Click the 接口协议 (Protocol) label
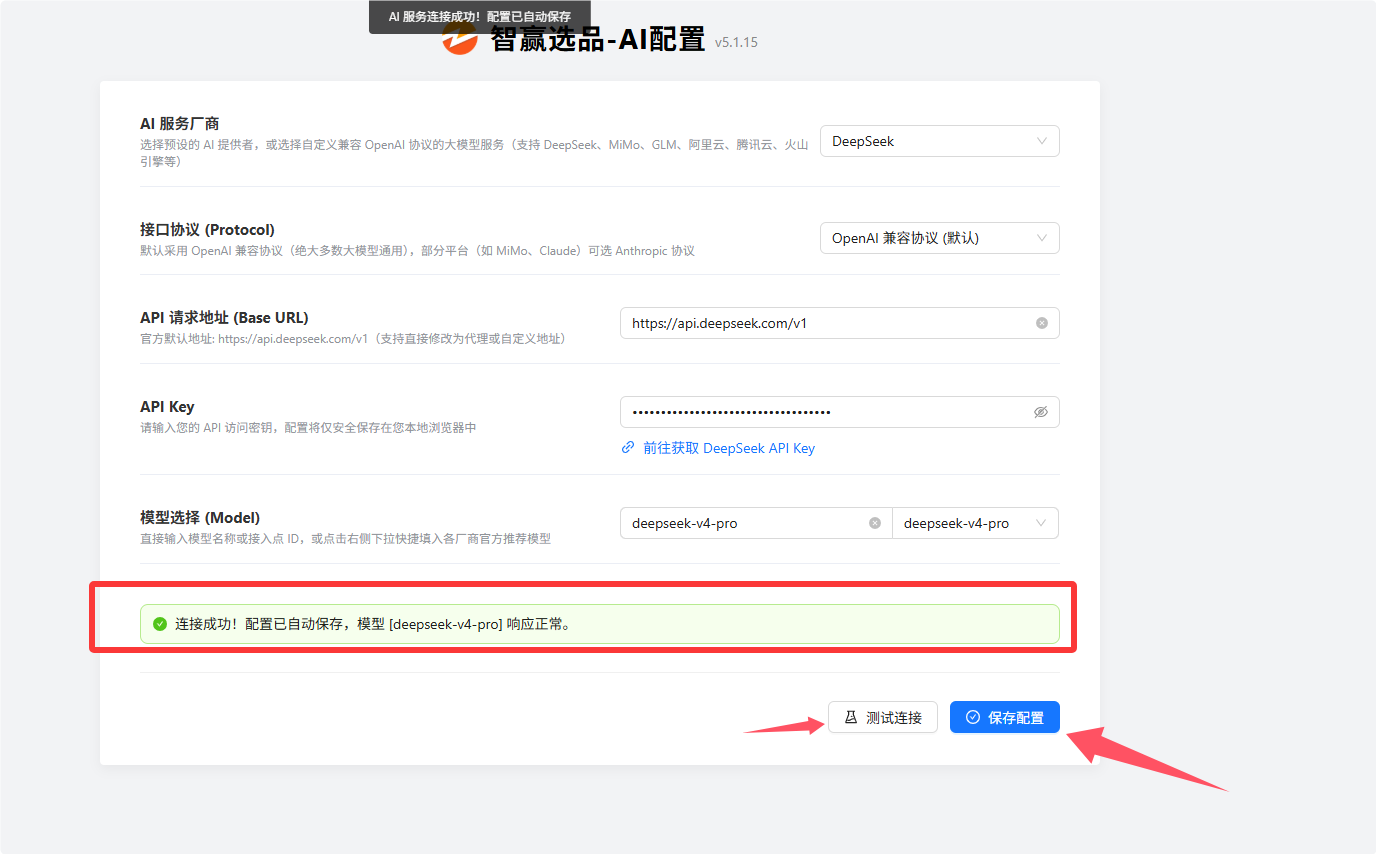Viewport: 1376px width, 854px height. click(207, 229)
